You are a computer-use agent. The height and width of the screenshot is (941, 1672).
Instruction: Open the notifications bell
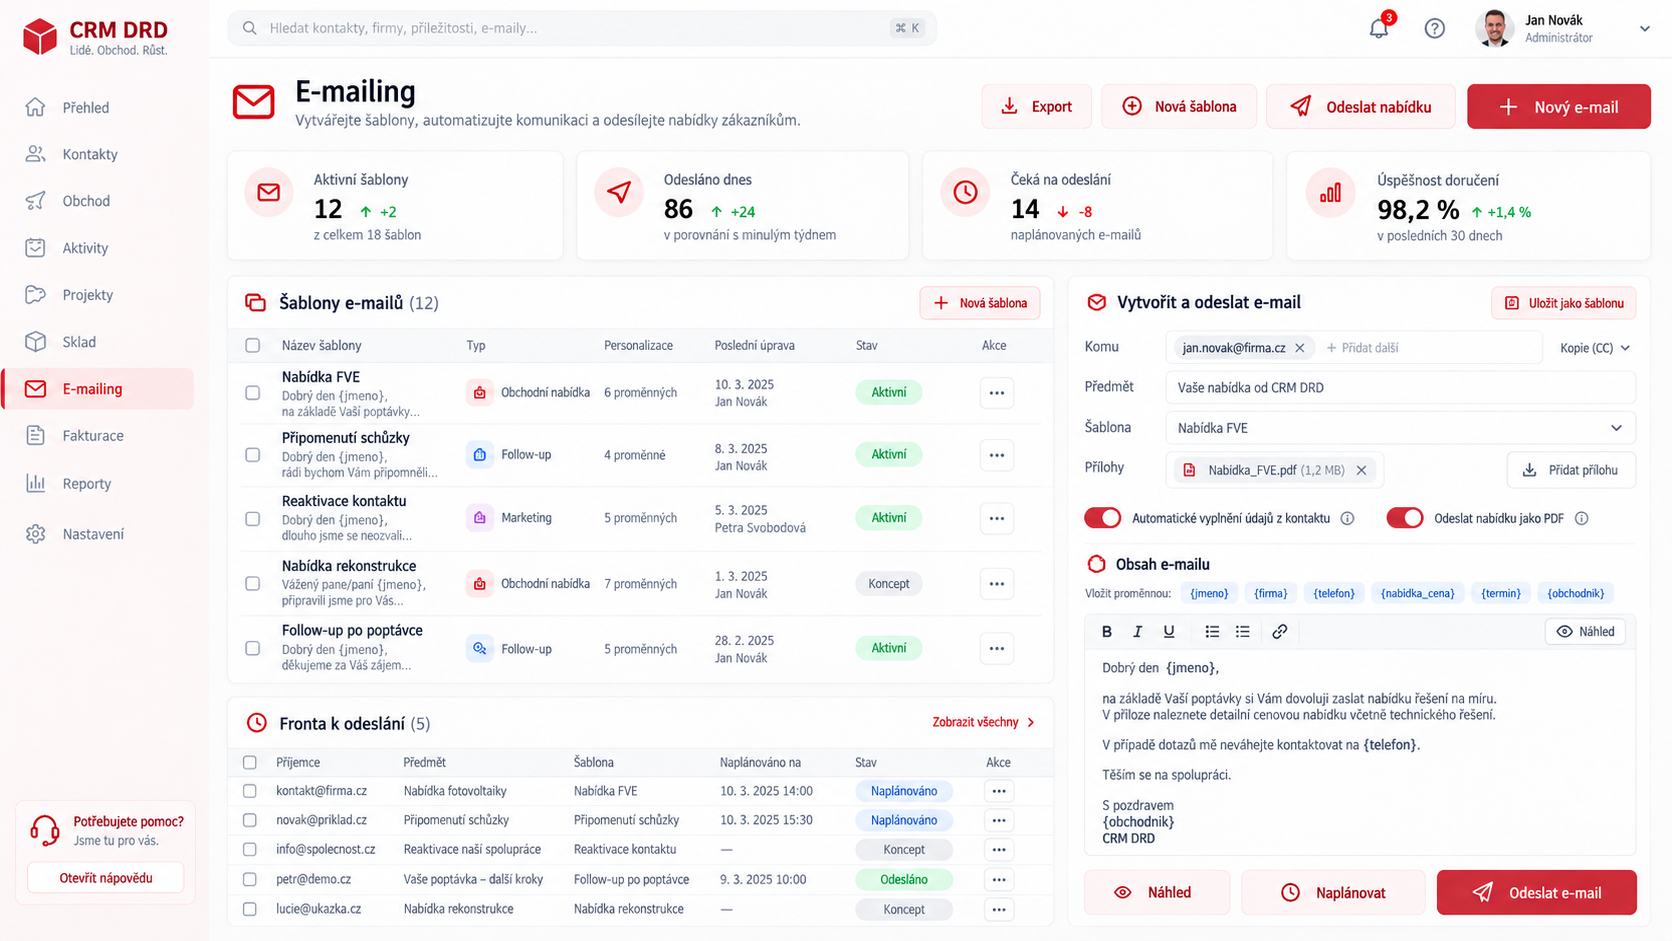tap(1379, 27)
